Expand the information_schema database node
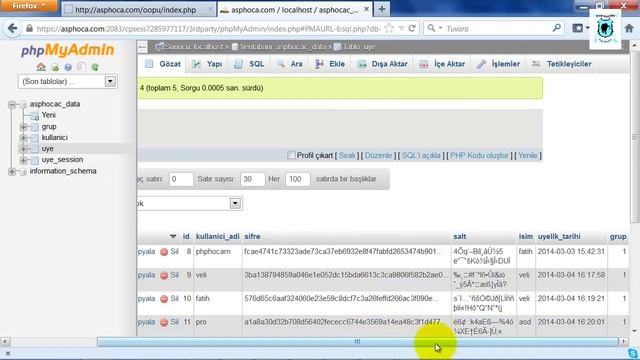640x360 pixels. pos(12,171)
